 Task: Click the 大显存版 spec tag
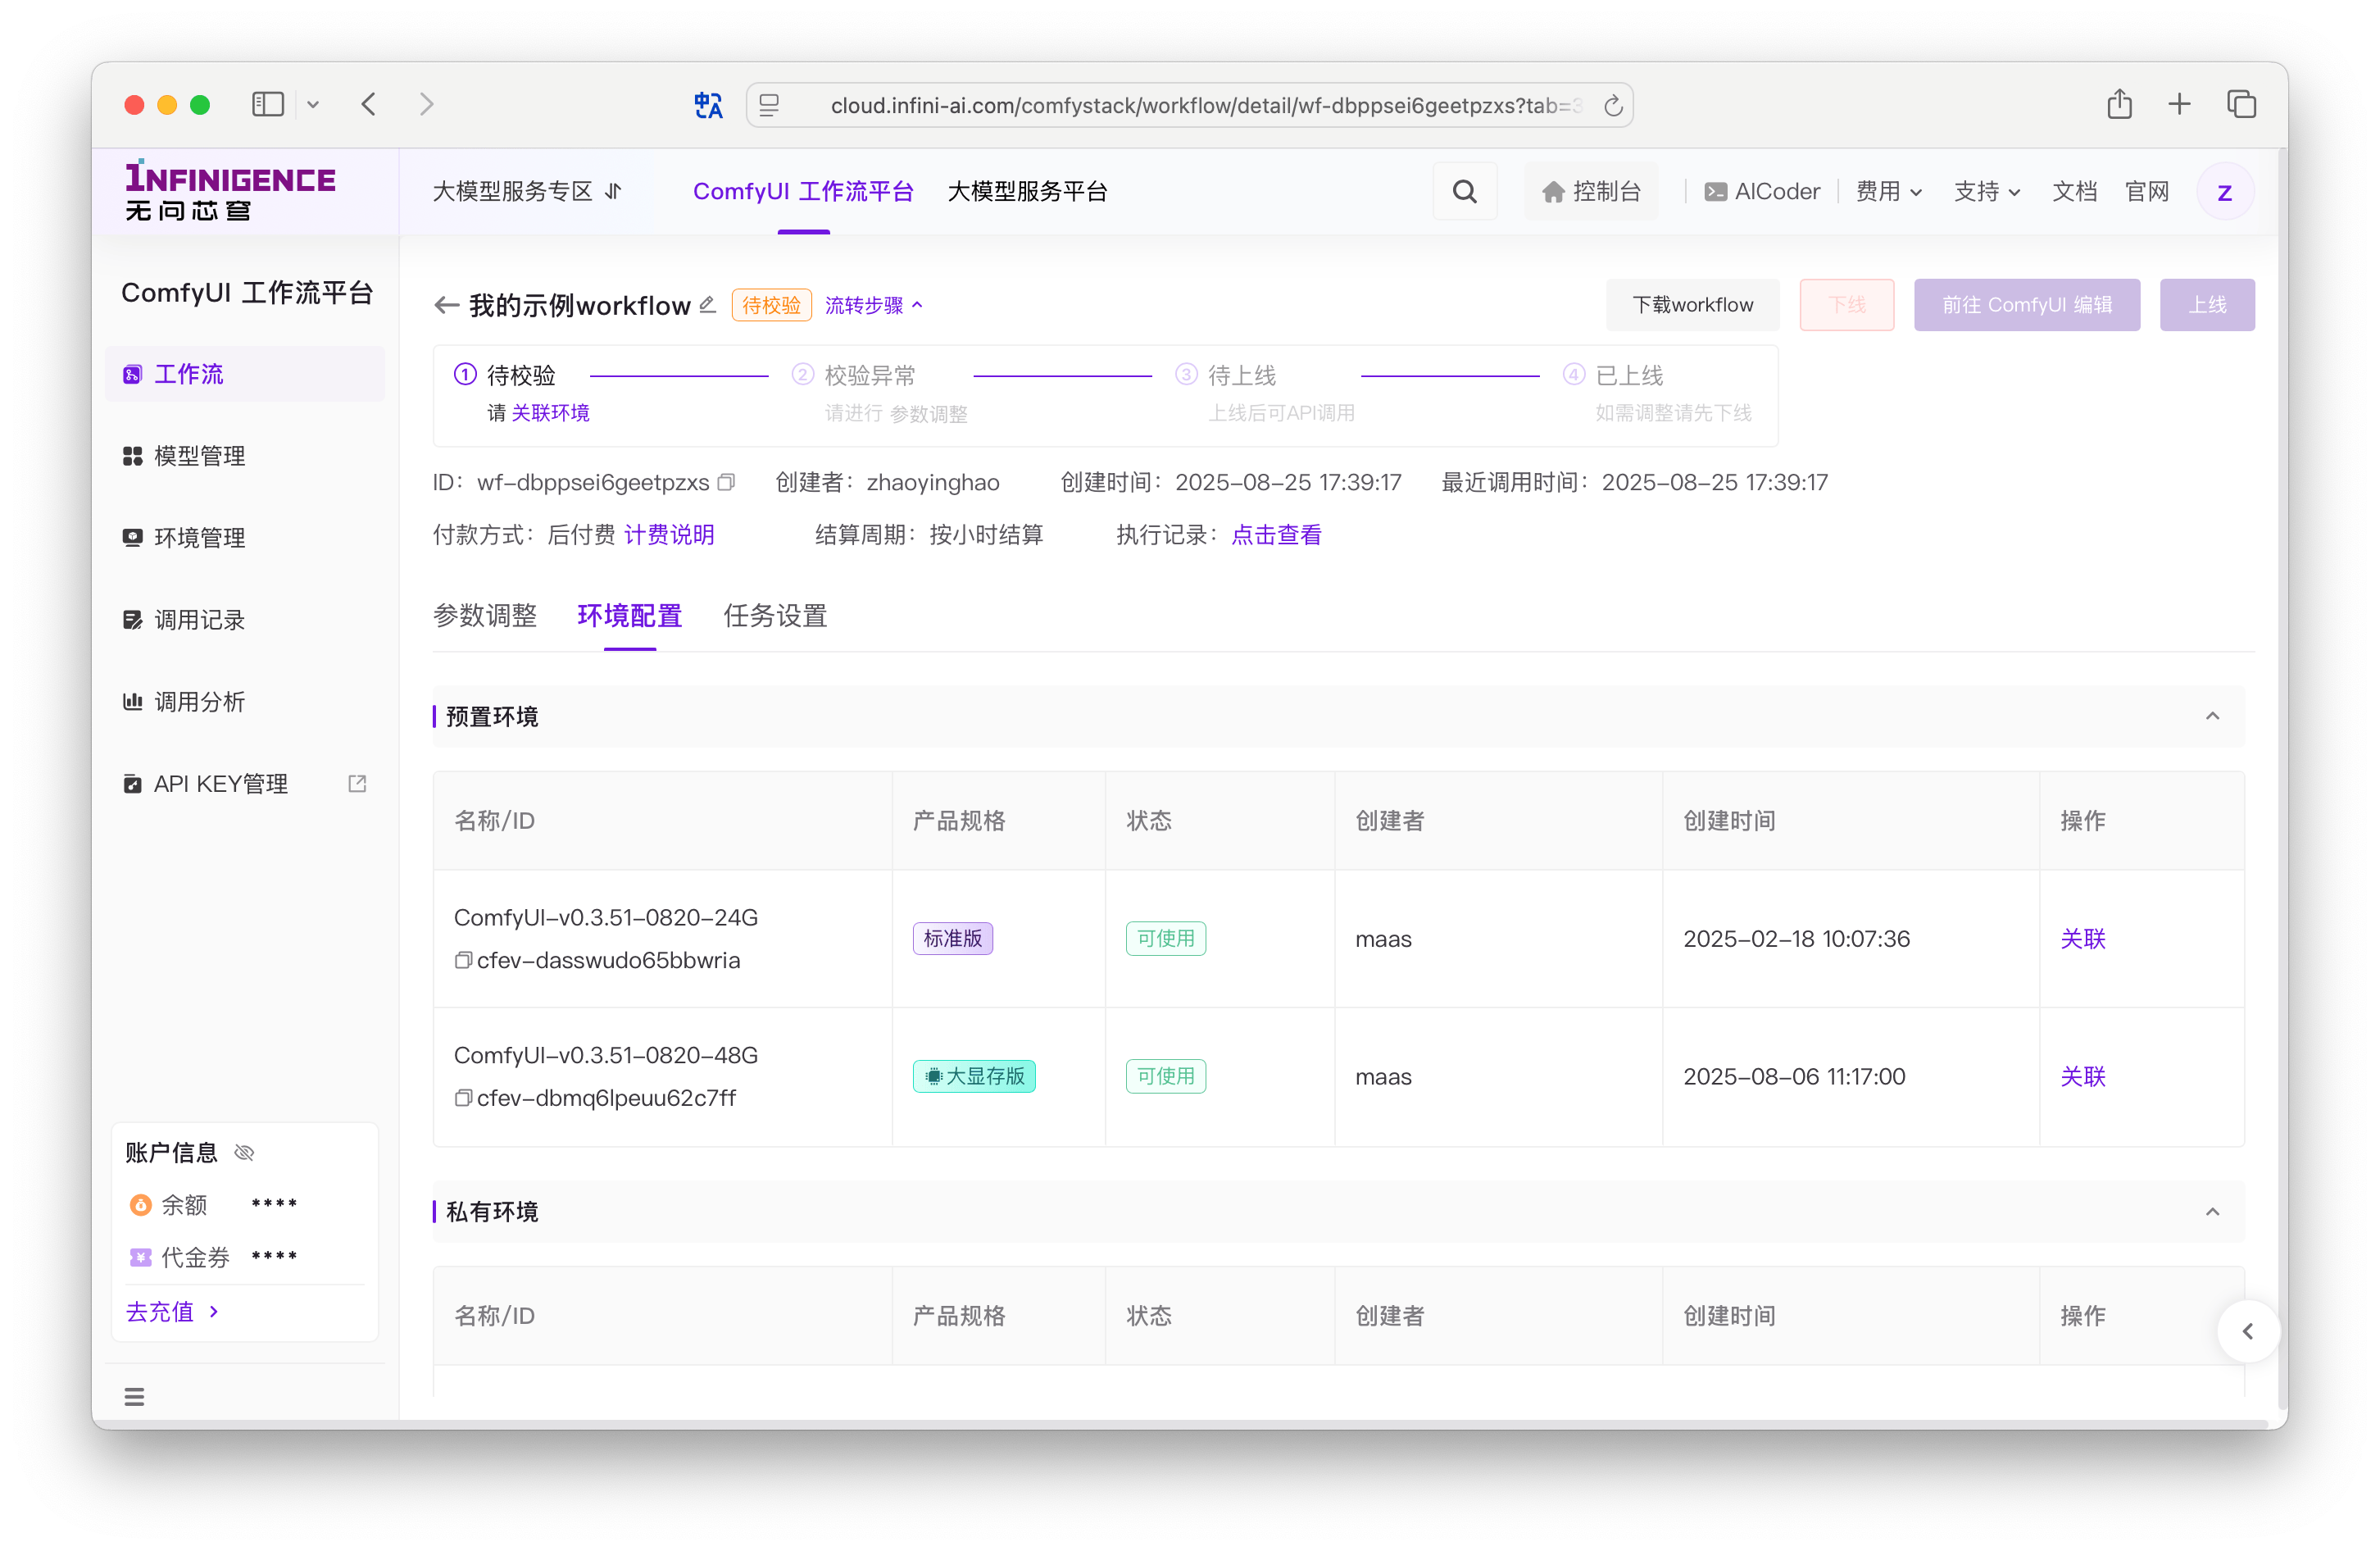pyautogui.click(x=973, y=1077)
